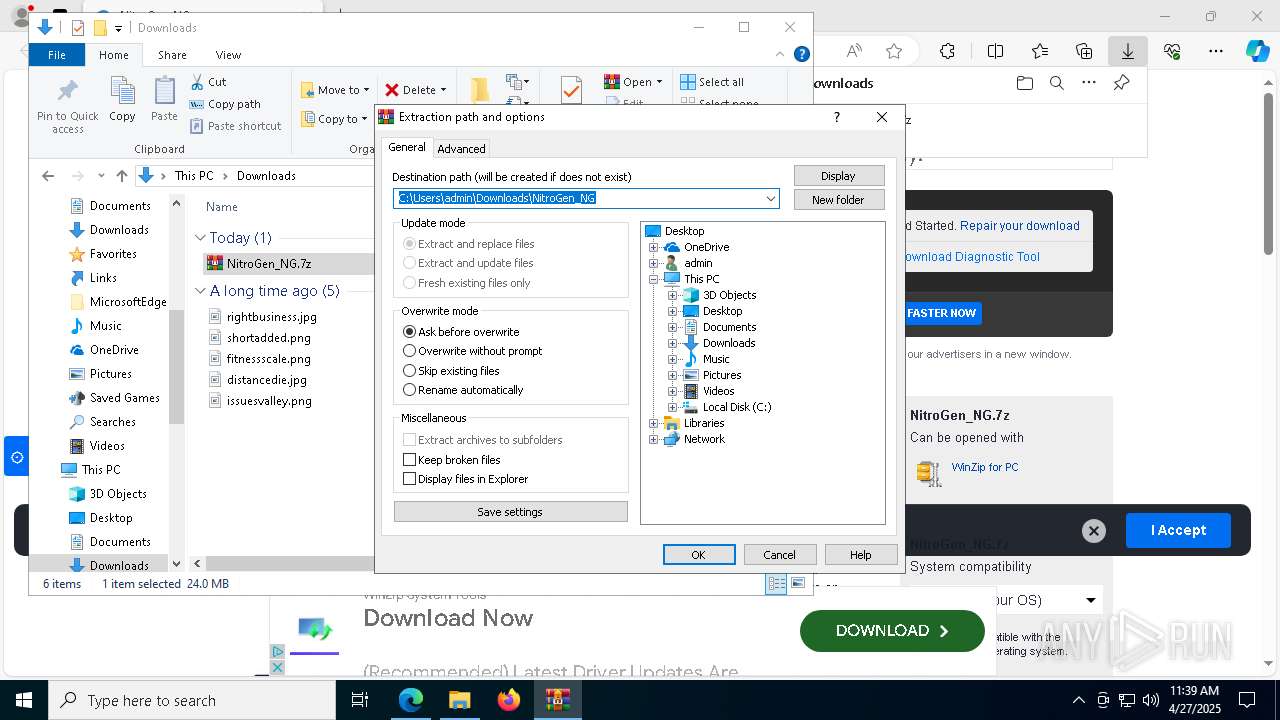The width and height of the screenshot is (1280, 720).
Task: Click Cancel in extraction dialog
Action: pos(780,555)
